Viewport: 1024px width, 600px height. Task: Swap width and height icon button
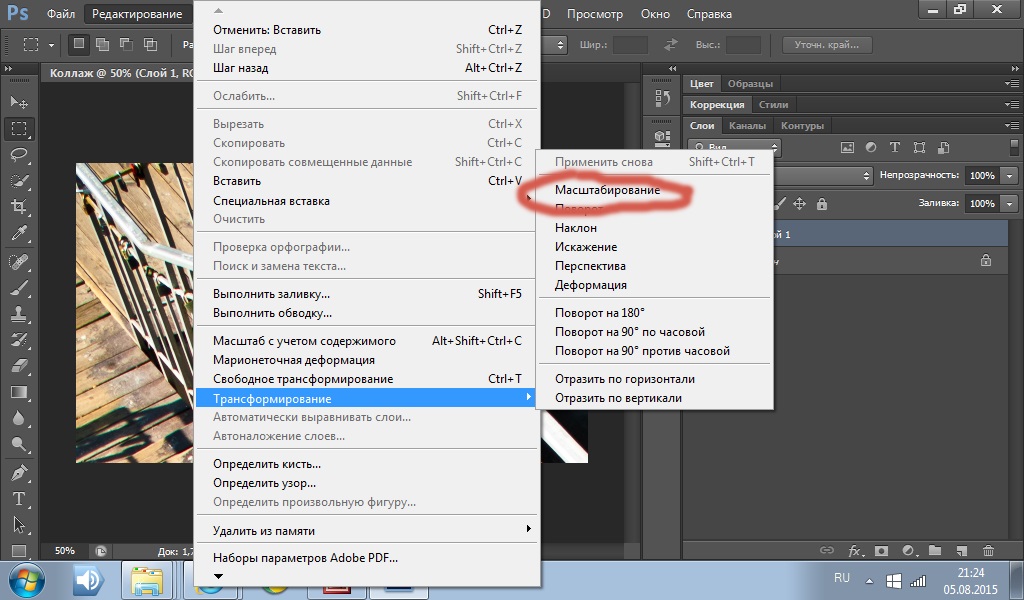(x=671, y=44)
